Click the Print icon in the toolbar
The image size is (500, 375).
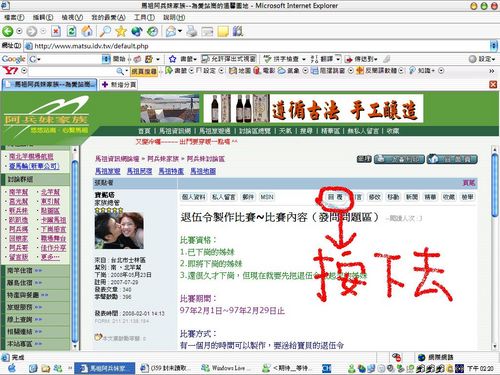[x=192, y=31]
